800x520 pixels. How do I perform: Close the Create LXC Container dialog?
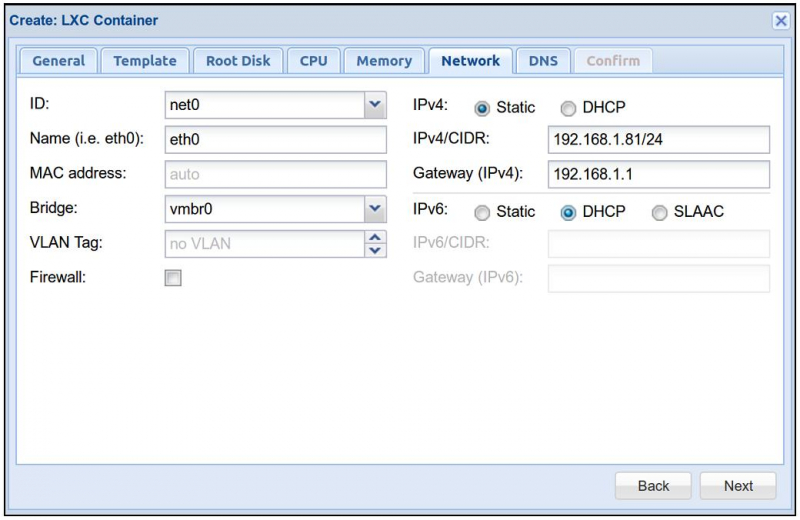point(781,21)
